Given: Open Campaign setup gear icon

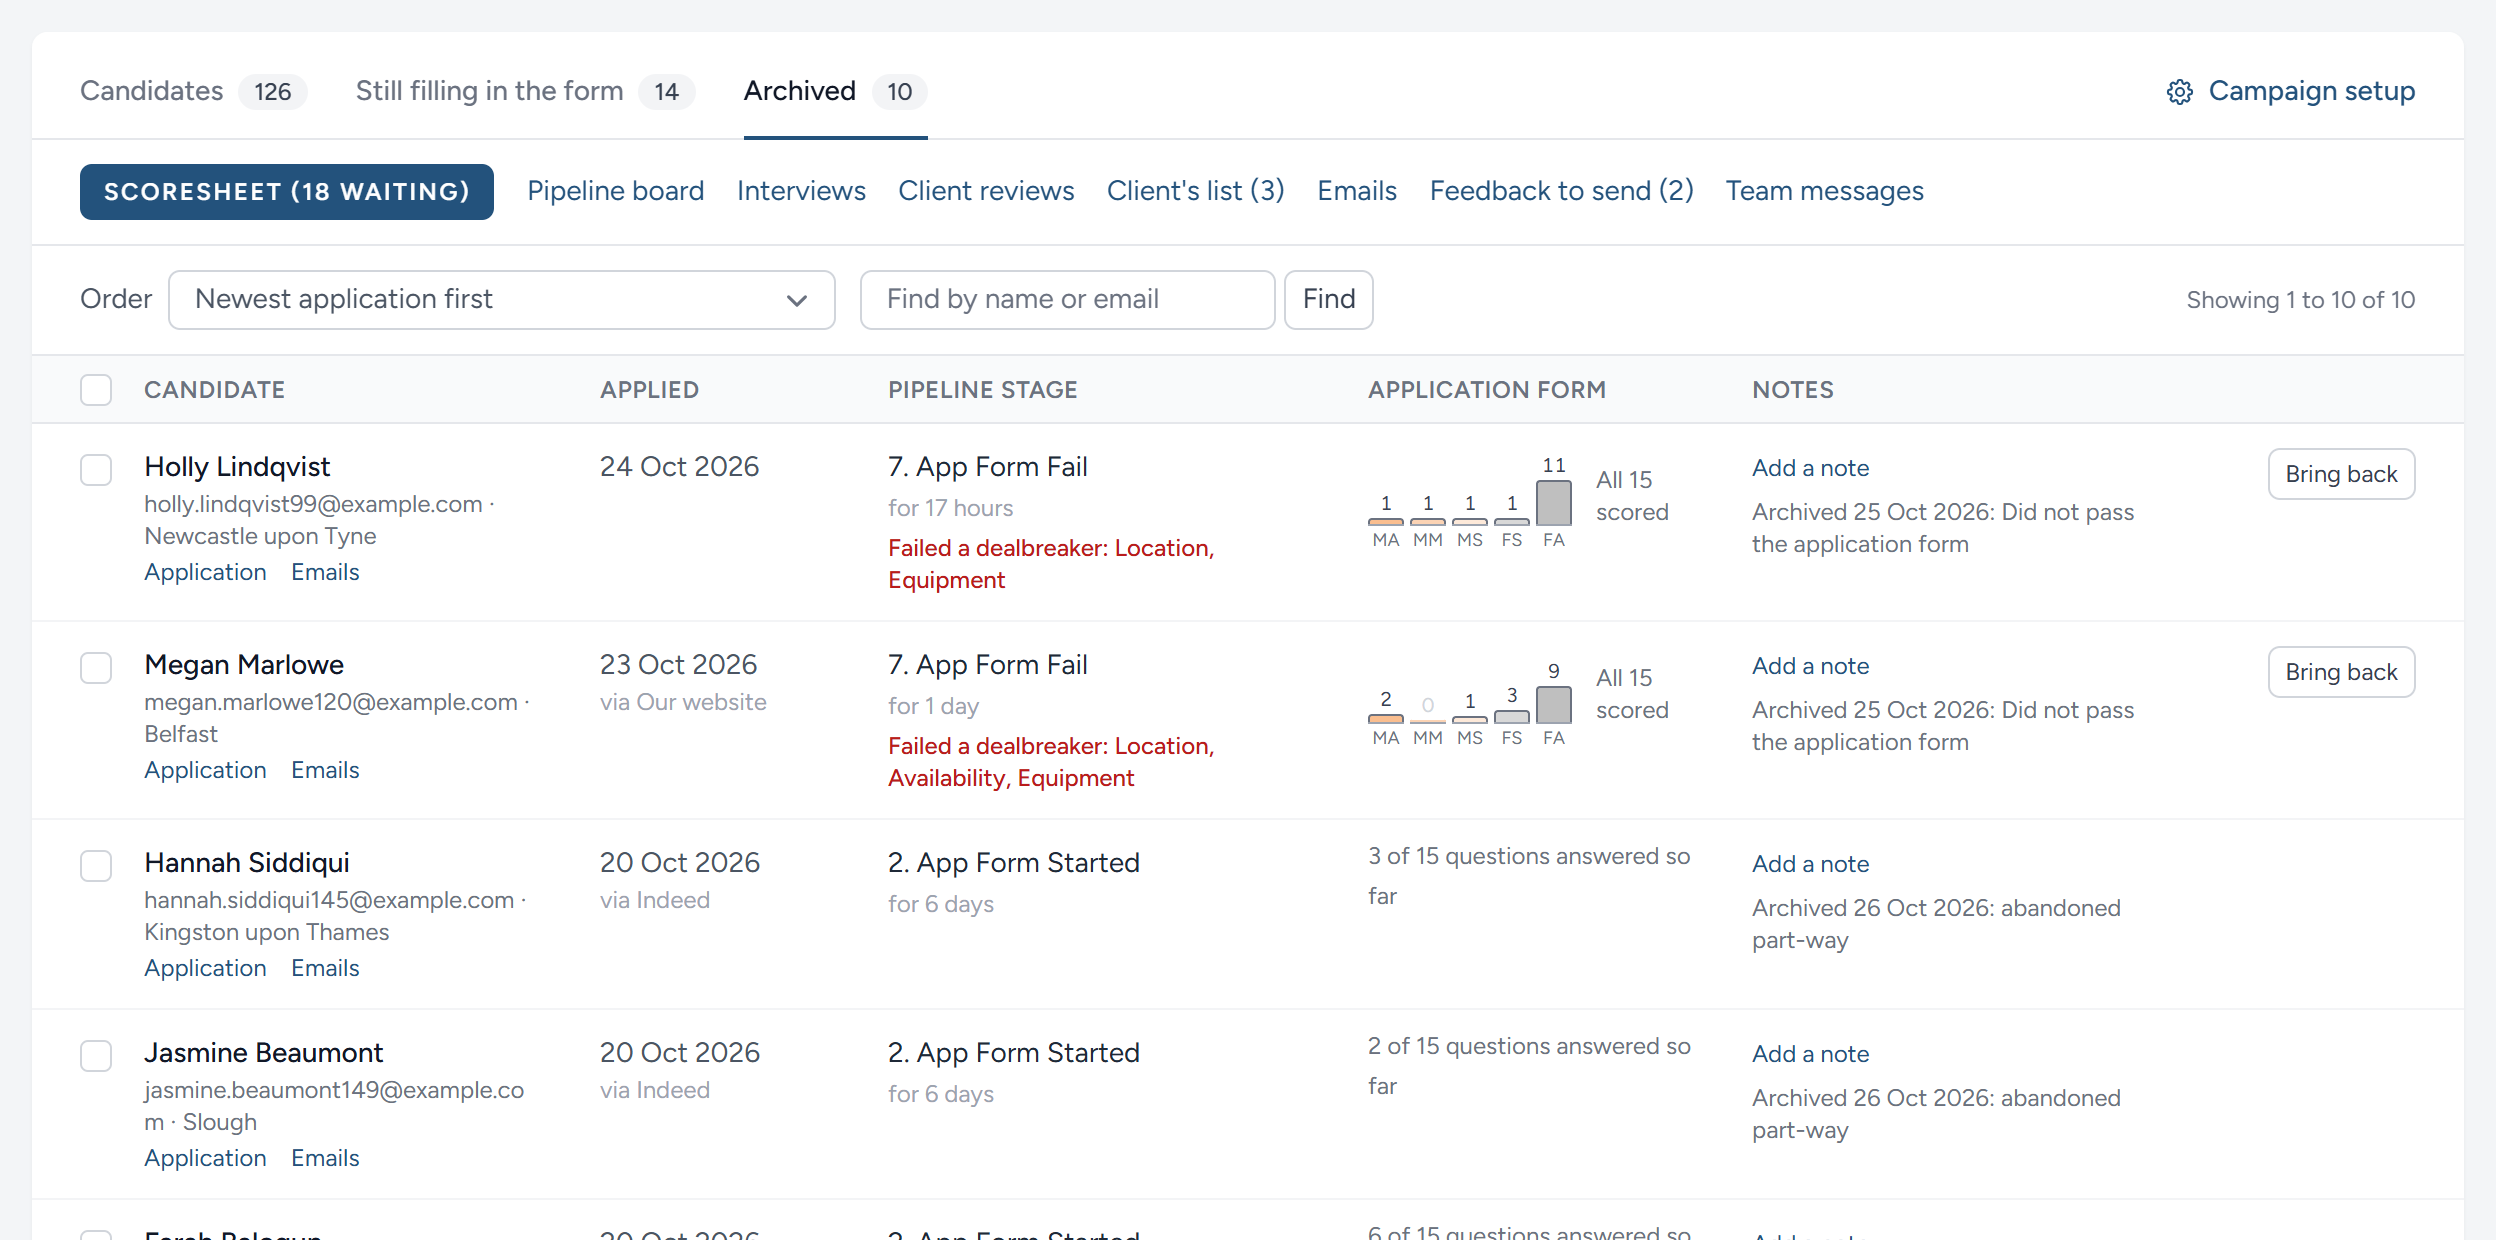Looking at the screenshot, I should (2180, 92).
